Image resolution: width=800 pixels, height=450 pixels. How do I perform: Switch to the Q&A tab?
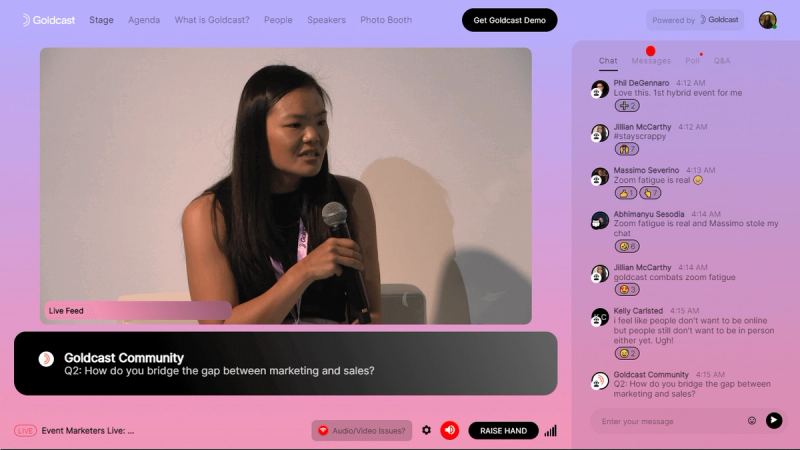722,61
